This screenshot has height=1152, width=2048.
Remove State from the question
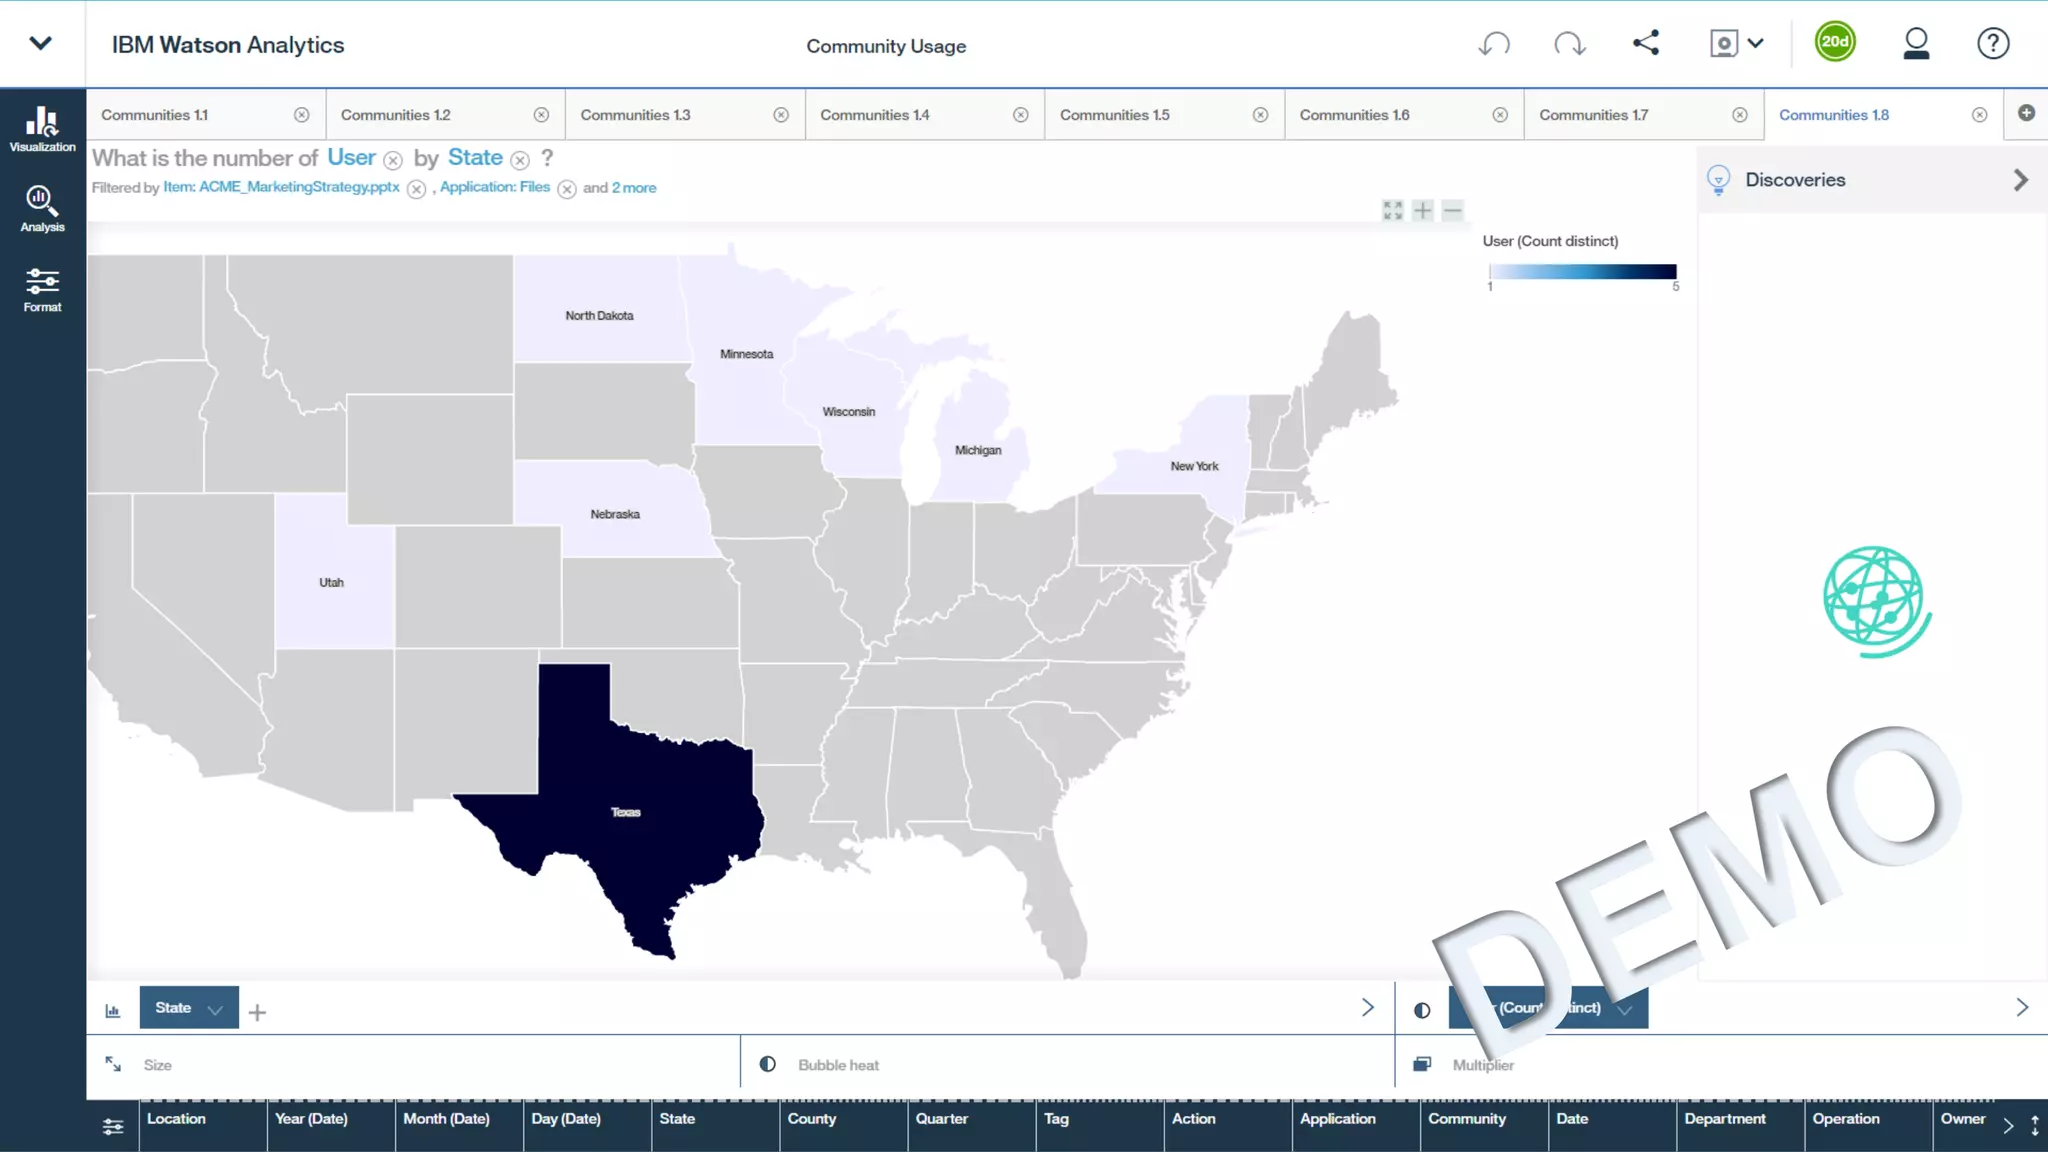(x=520, y=160)
